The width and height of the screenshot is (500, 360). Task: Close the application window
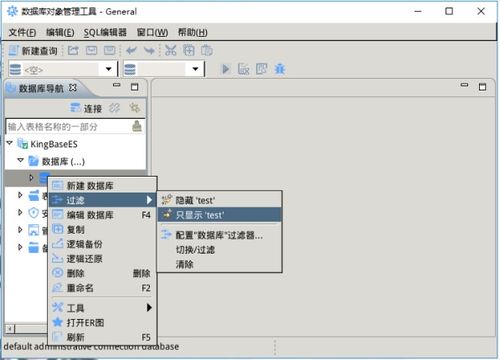[481, 11]
